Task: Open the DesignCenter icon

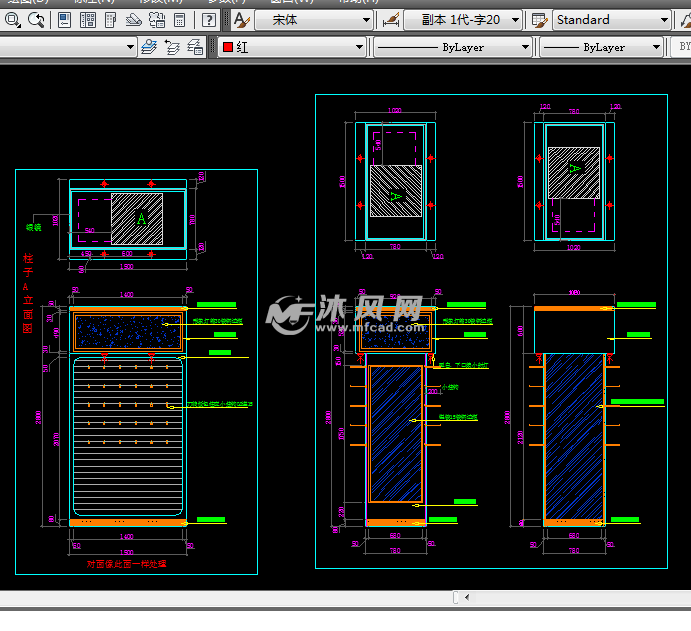Action: click(x=88, y=20)
